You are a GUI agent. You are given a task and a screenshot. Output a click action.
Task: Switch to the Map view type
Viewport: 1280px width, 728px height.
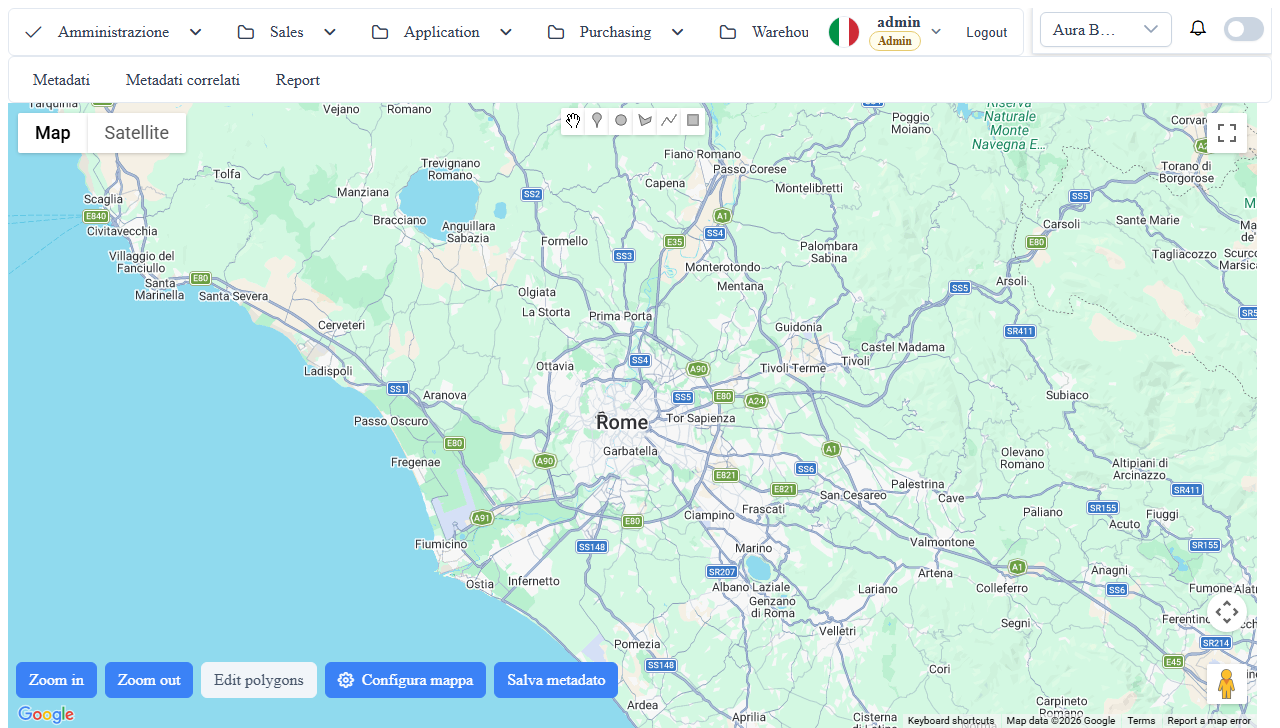tap(53, 133)
